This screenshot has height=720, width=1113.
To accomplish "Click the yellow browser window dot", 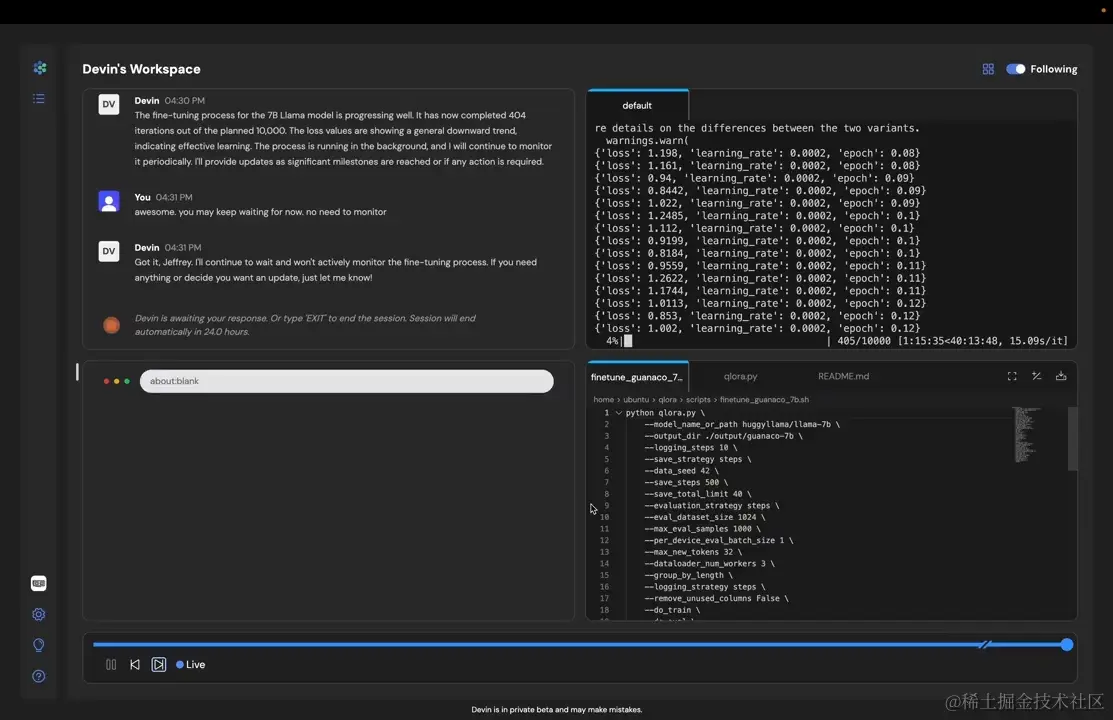I will click(116, 381).
